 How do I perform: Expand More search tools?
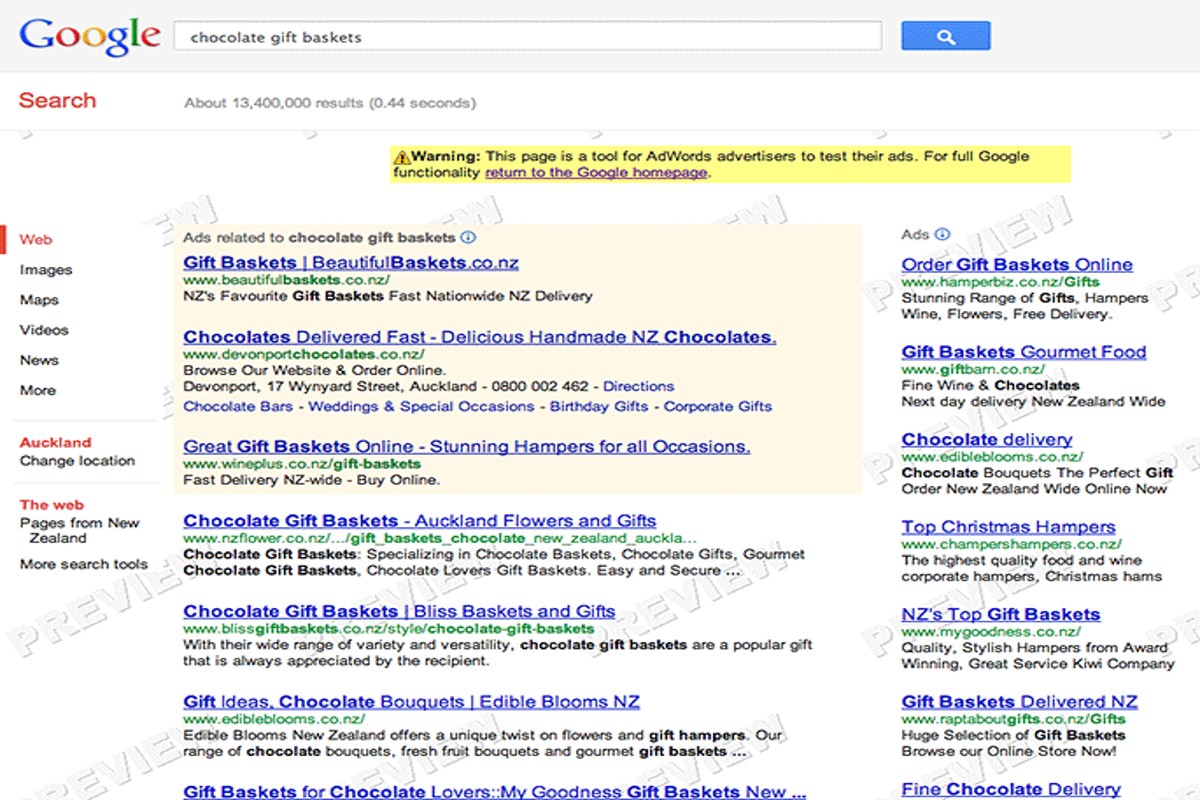83,564
